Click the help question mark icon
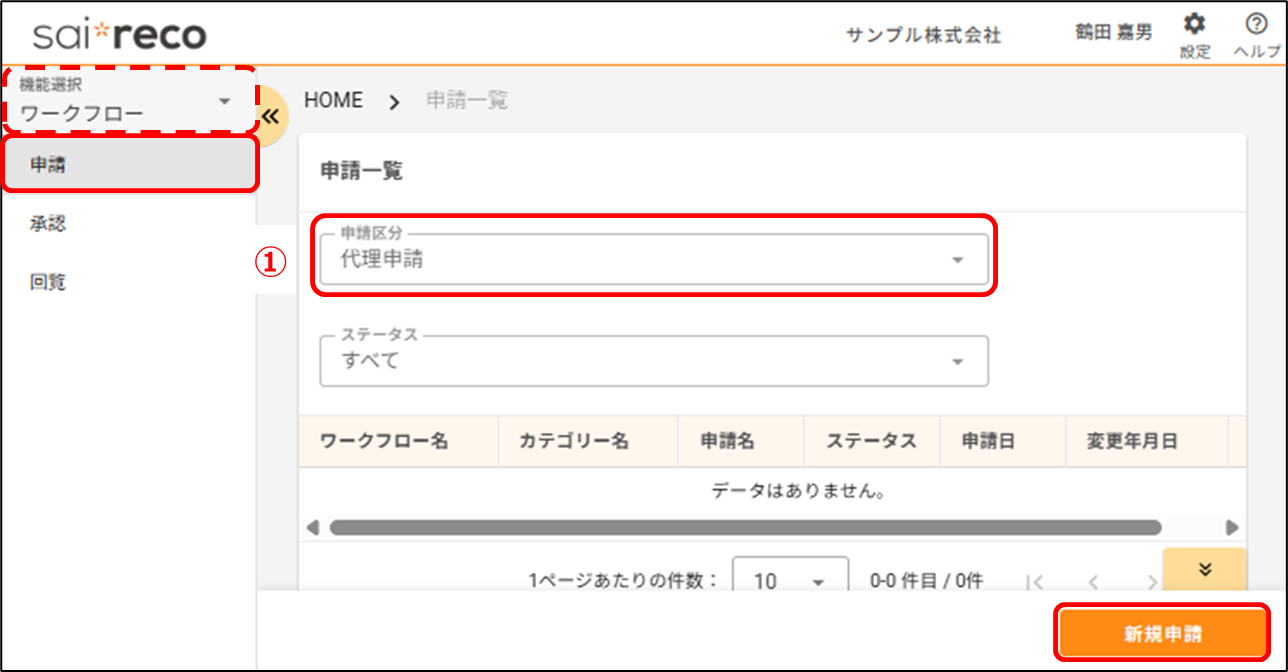 [1256, 24]
